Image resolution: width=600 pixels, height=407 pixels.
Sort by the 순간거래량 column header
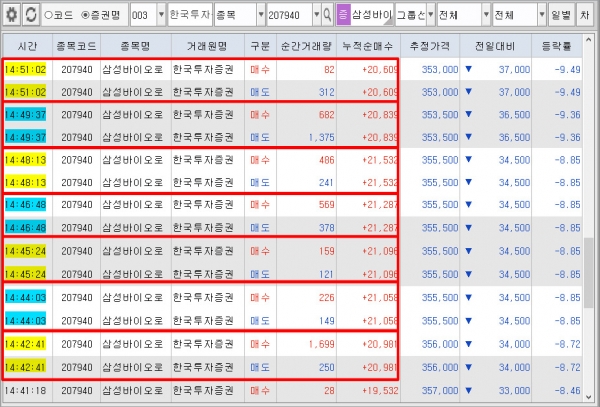pyautogui.click(x=307, y=46)
